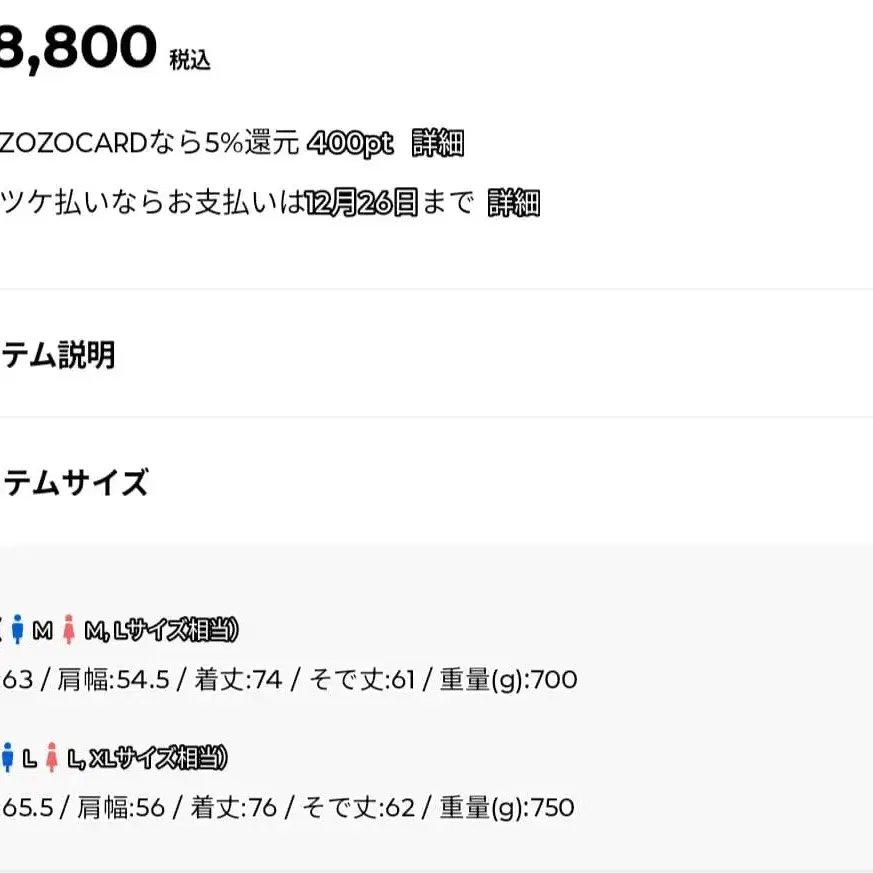Click the pink female icon before M, L
873x873 pixels.
pyautogui.click(x=69, y=631)
